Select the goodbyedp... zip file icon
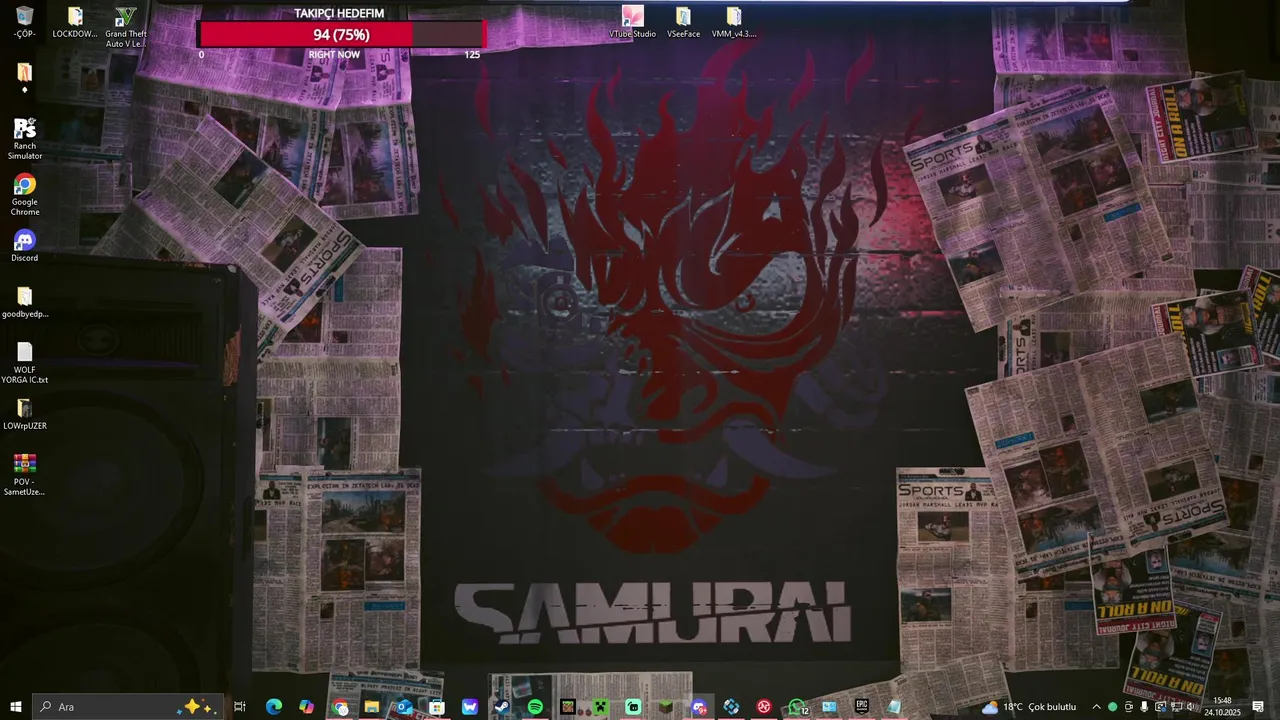Image resolution: width=1280 pixels, height=720 pixels. point(25,302)
